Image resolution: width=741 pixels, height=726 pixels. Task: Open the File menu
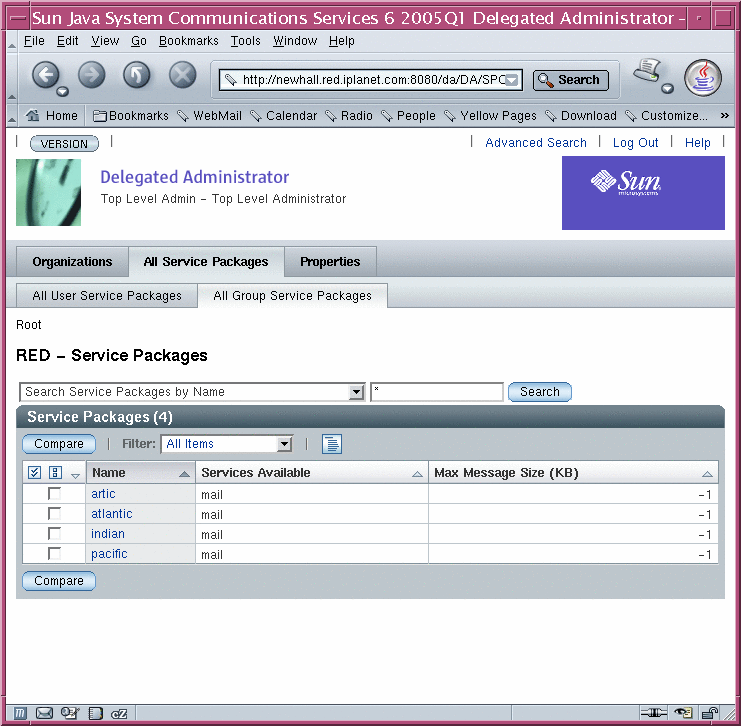34,41
